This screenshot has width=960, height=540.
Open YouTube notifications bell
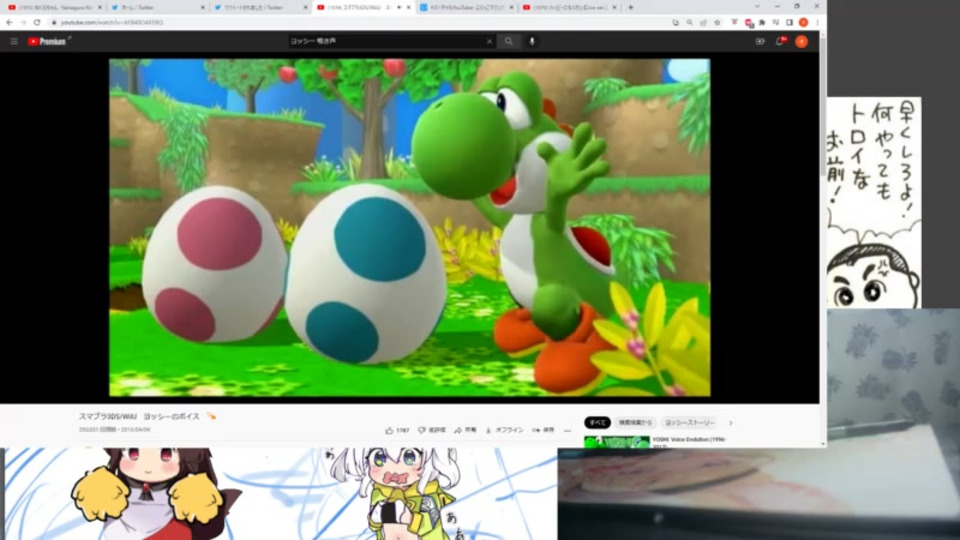780,42
